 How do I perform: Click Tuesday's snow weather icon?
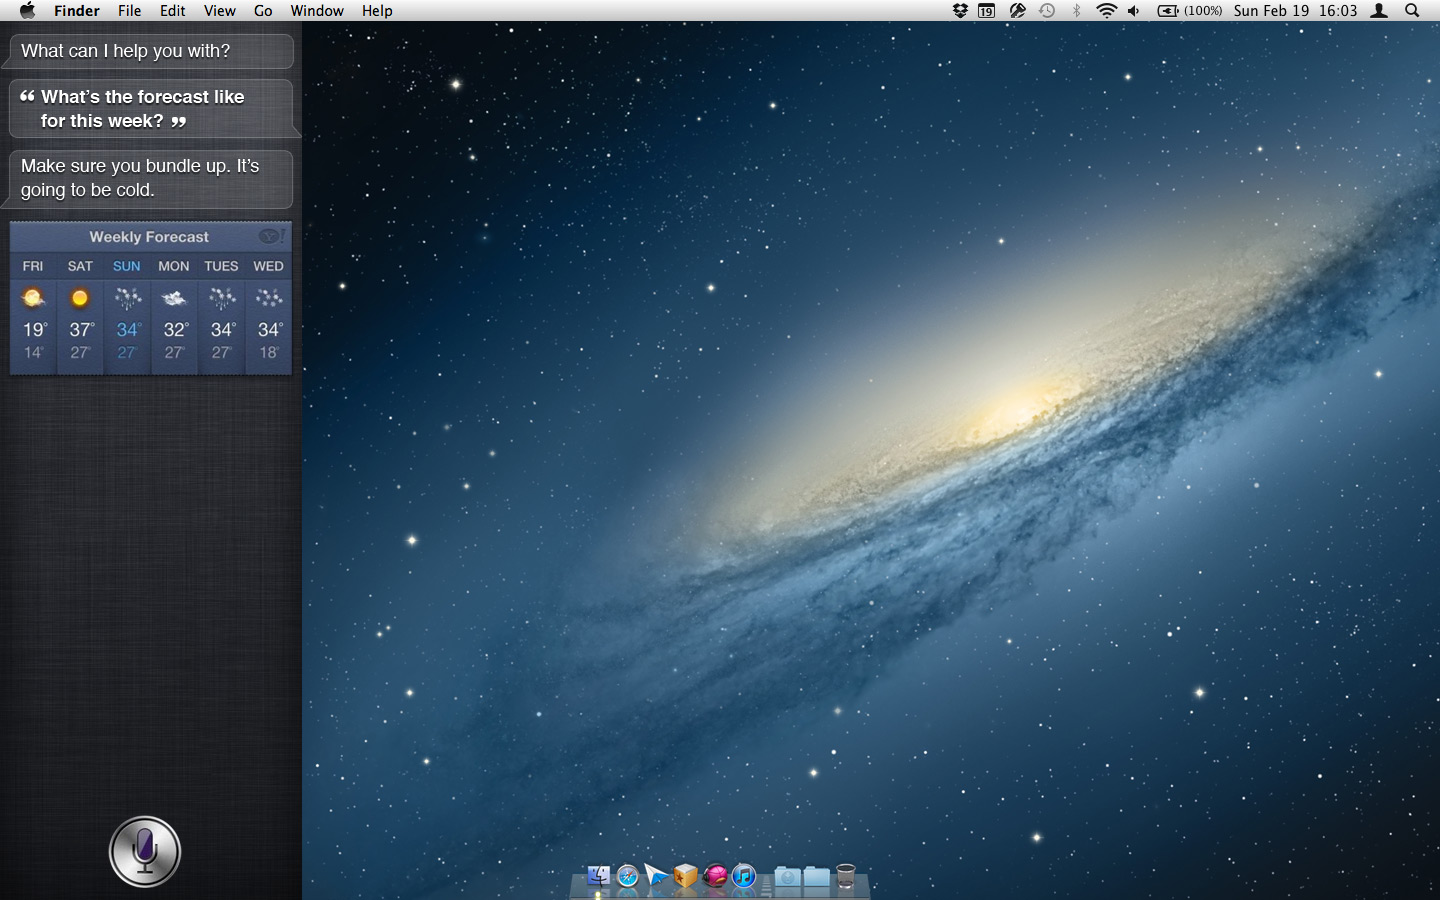222,297
